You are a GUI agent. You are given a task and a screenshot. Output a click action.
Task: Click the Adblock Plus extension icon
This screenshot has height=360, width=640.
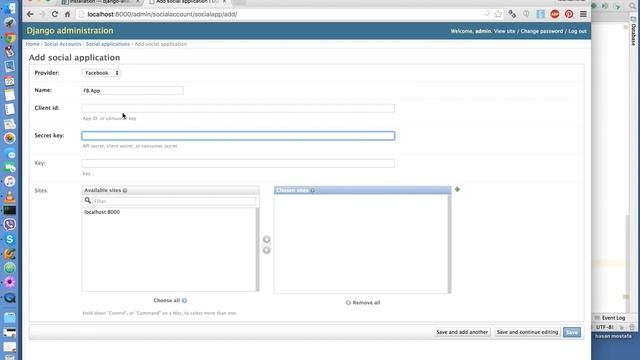pyautogui.click(x=555, y=14)
